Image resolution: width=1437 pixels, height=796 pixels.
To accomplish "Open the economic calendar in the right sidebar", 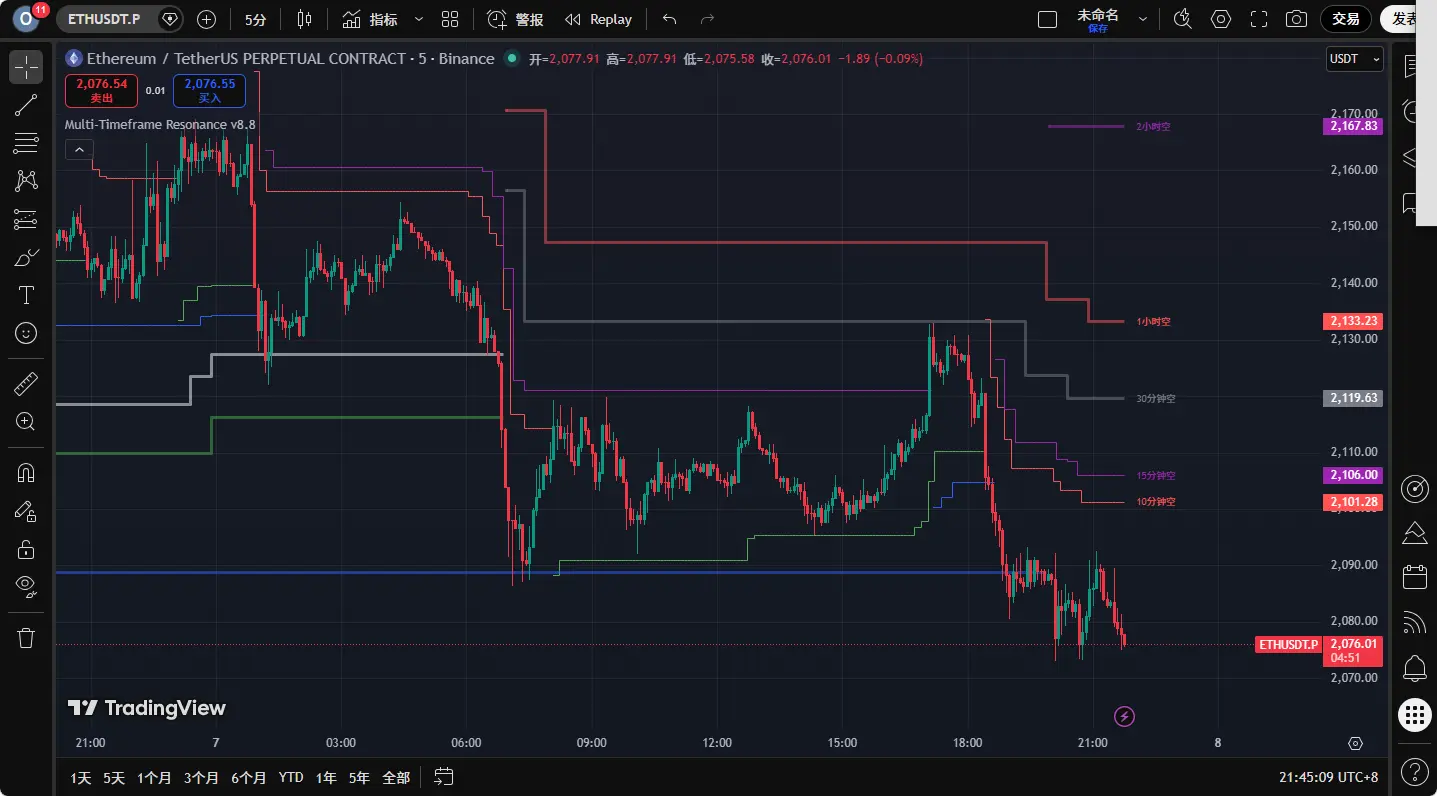I will point(1415,577).
